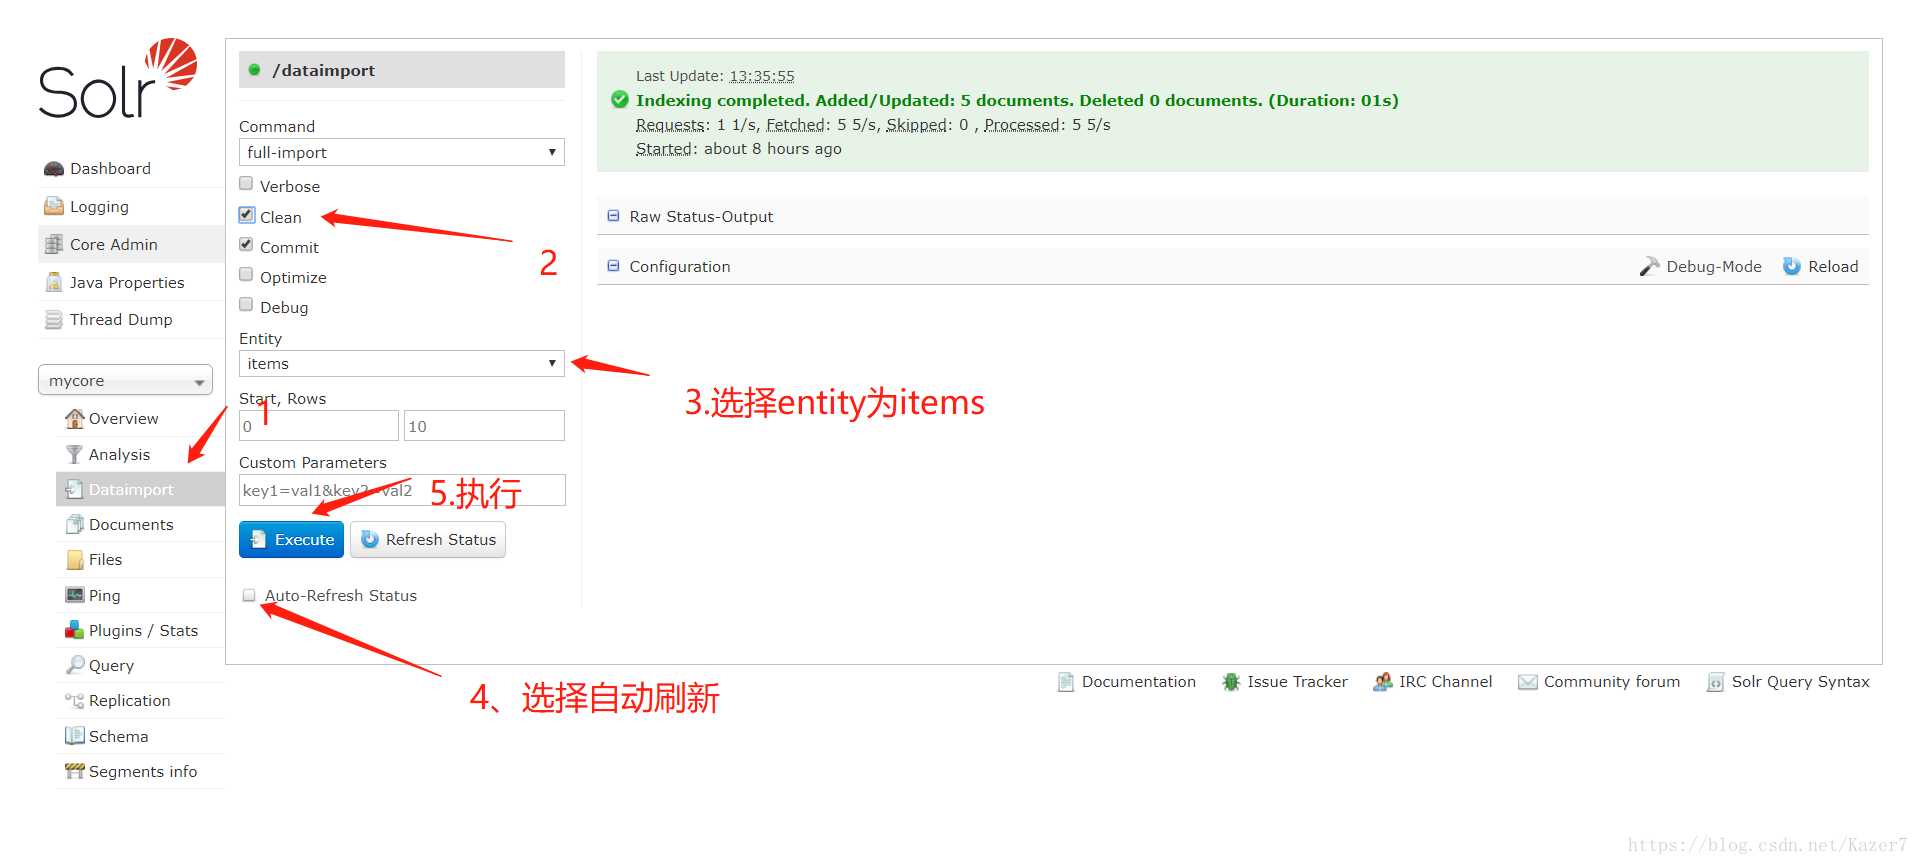
Task: Click the Files folder icon
Action: coord(74,560)
